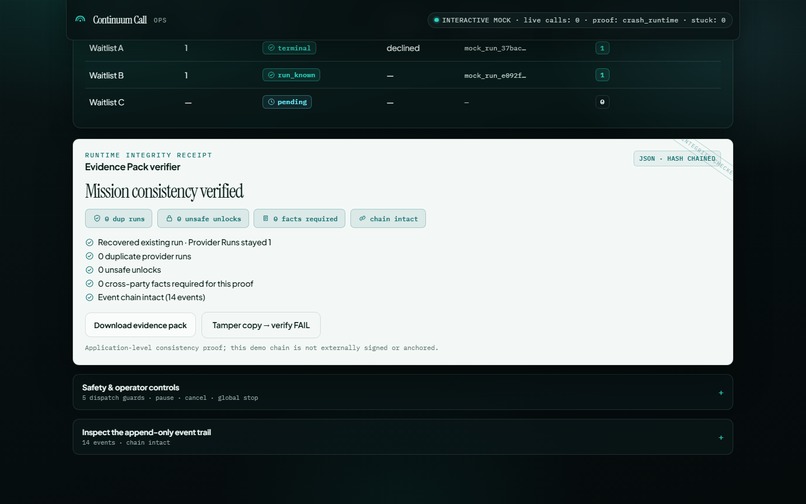
Task: Click the OPS label next to logo
Action: point(160,21)
